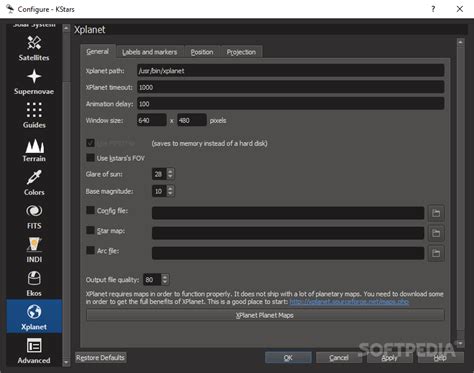Click settings panel scrollbar up arrow
474x373 pixels.
pos(460,42)
